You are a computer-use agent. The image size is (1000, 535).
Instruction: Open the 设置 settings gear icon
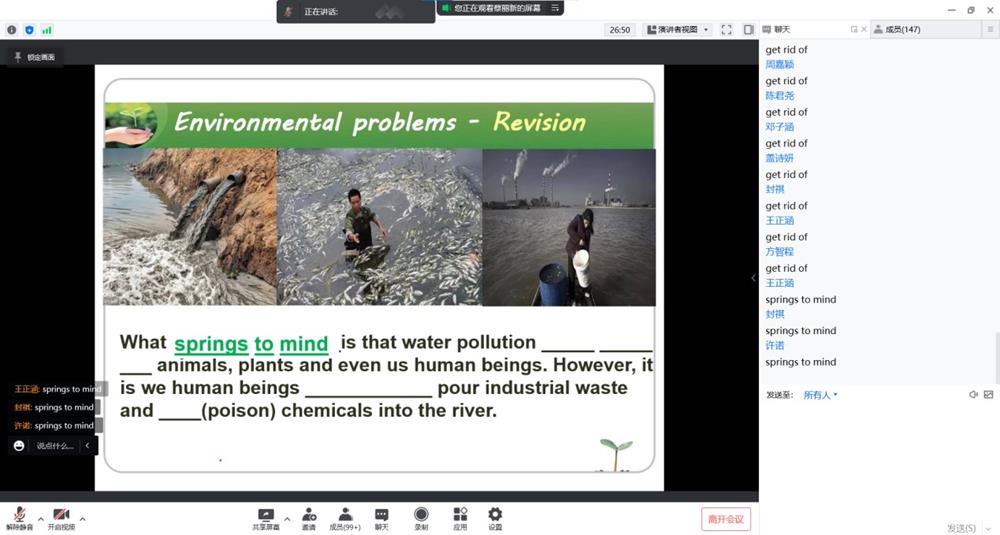pyautogui.click(x=495, y=517)
